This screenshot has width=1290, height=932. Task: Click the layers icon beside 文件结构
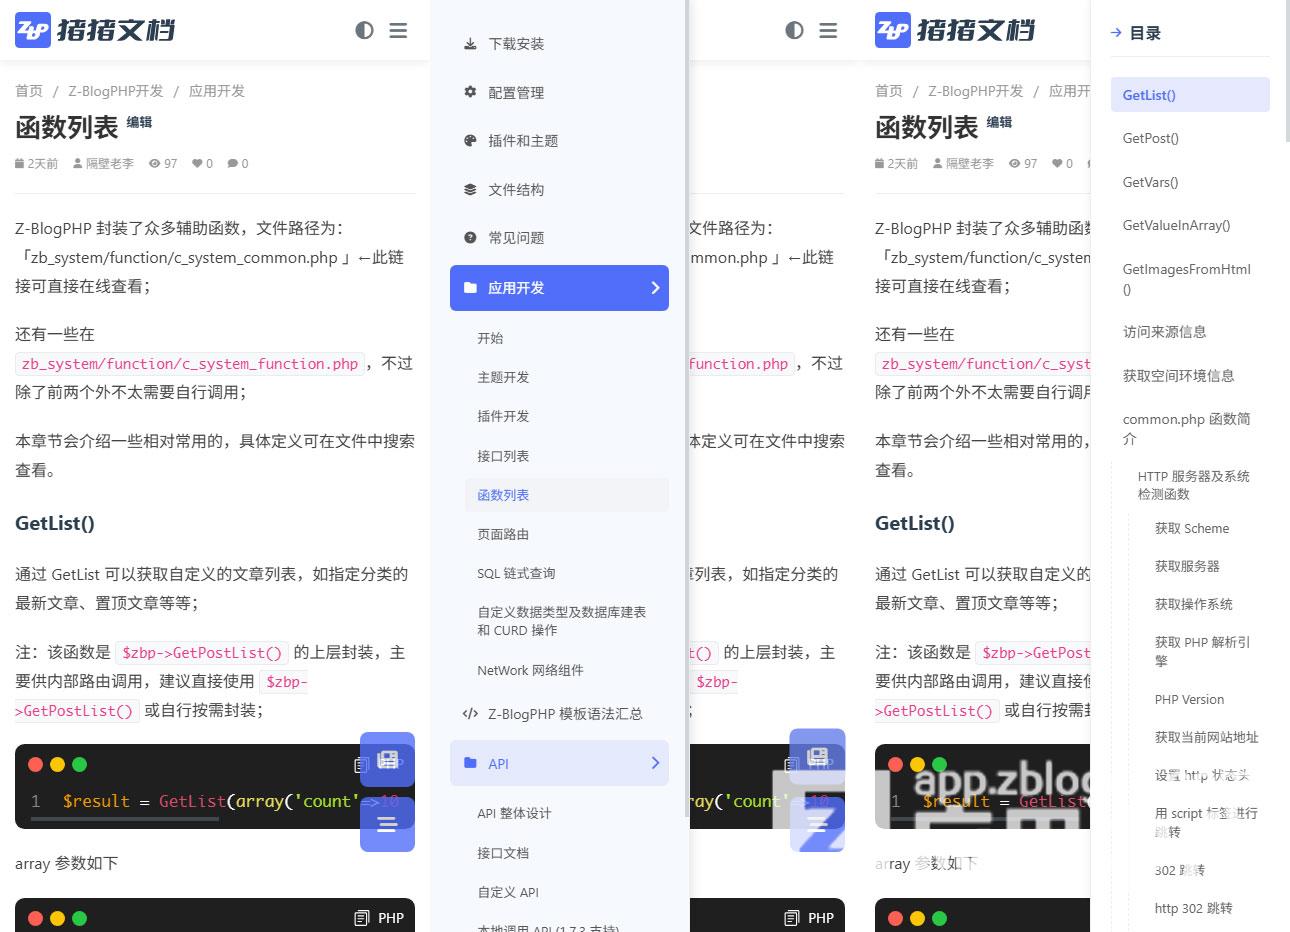coord(469,189)
